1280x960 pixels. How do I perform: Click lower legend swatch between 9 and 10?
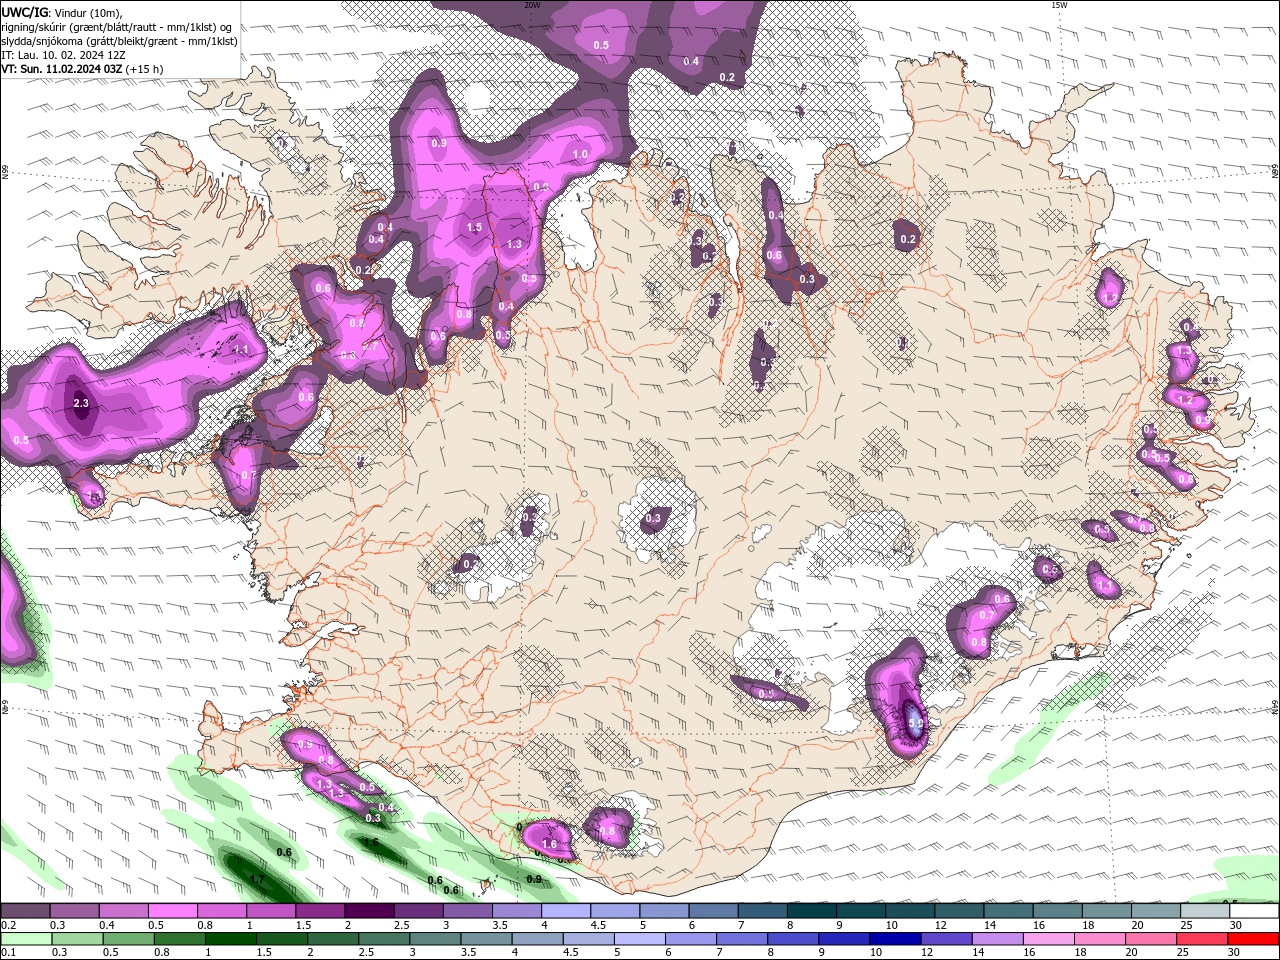coord(844,939)
